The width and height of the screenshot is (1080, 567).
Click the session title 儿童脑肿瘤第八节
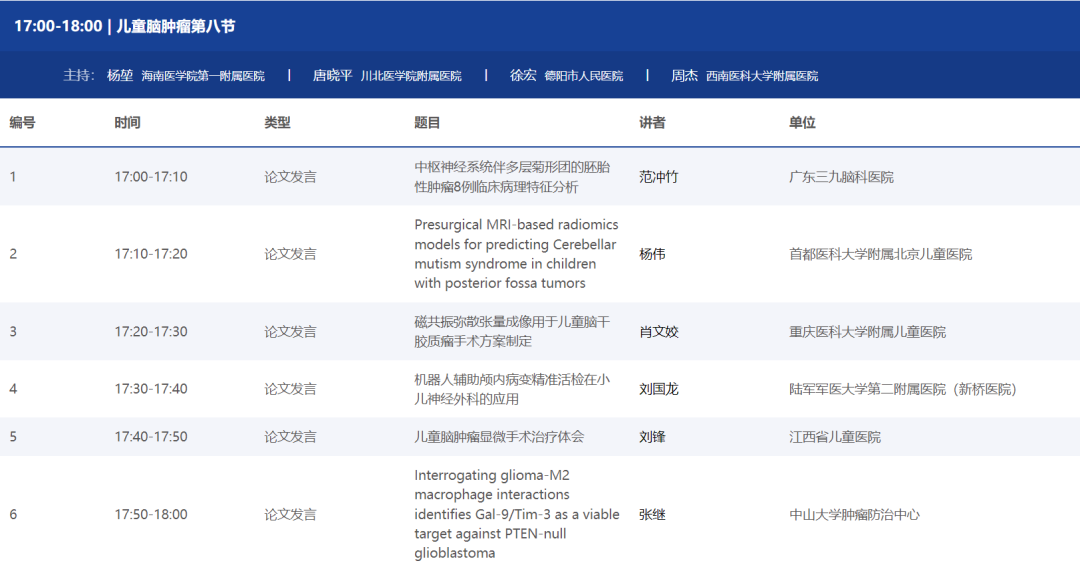click(176, 26)
